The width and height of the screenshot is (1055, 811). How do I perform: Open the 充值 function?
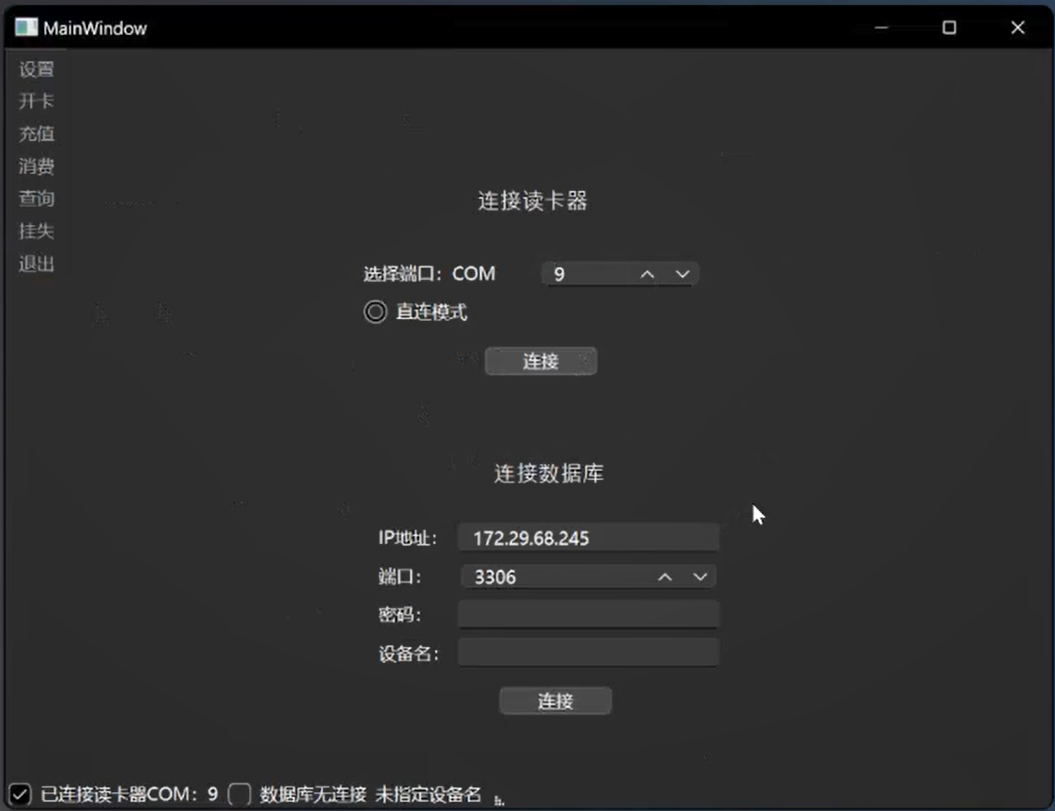(36, 133)
